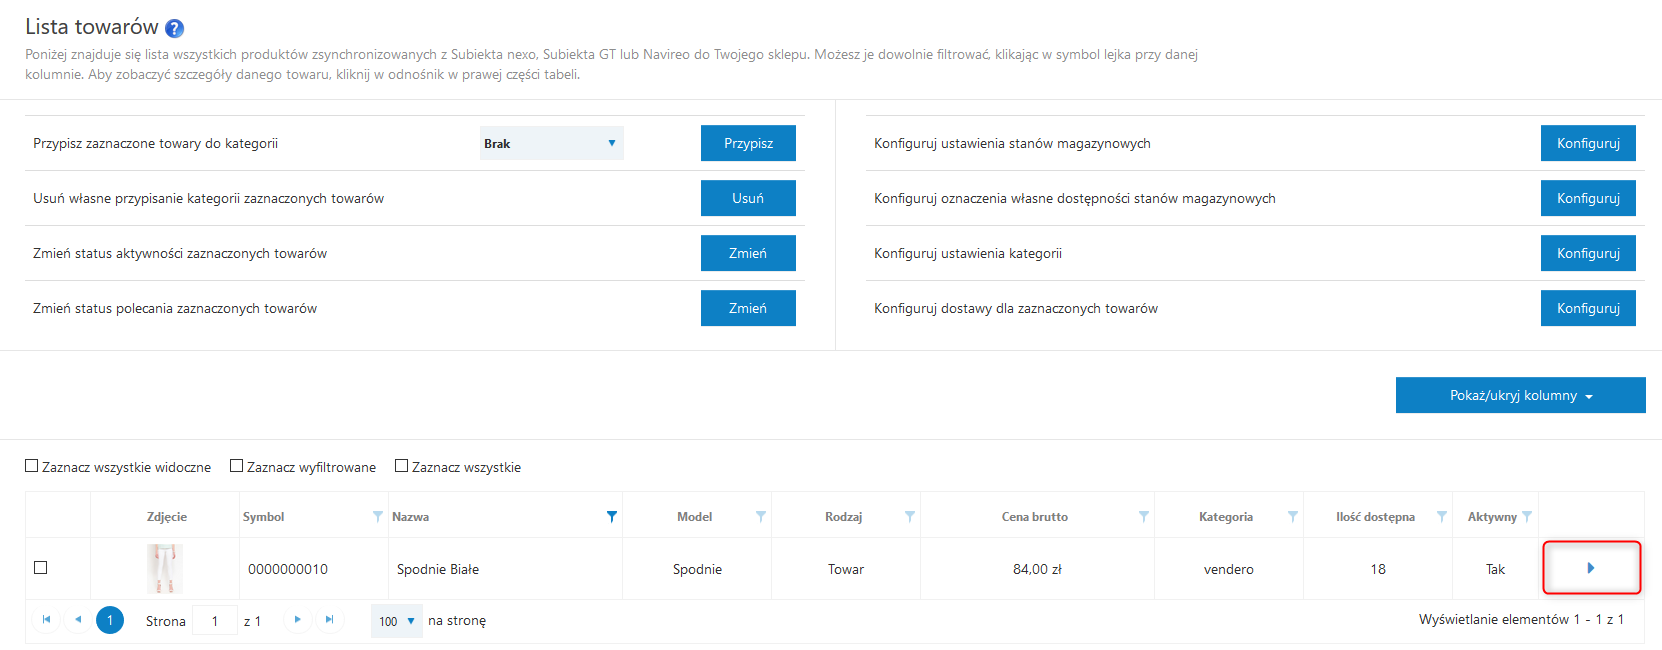
Task: Open the 100 items per page dropdown
Action: 396,621
